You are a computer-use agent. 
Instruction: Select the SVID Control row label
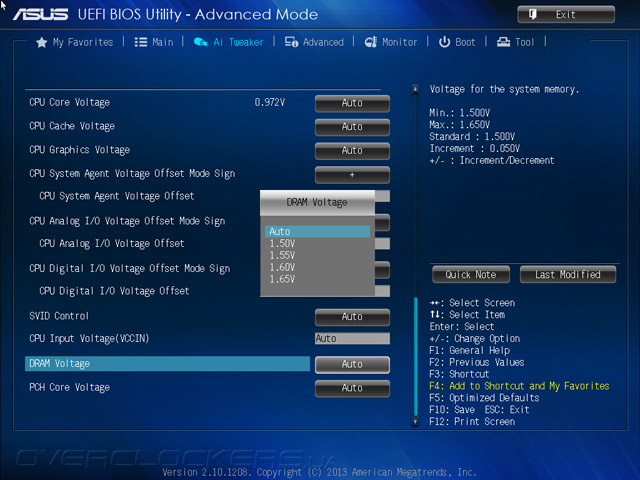pos(59,316)
